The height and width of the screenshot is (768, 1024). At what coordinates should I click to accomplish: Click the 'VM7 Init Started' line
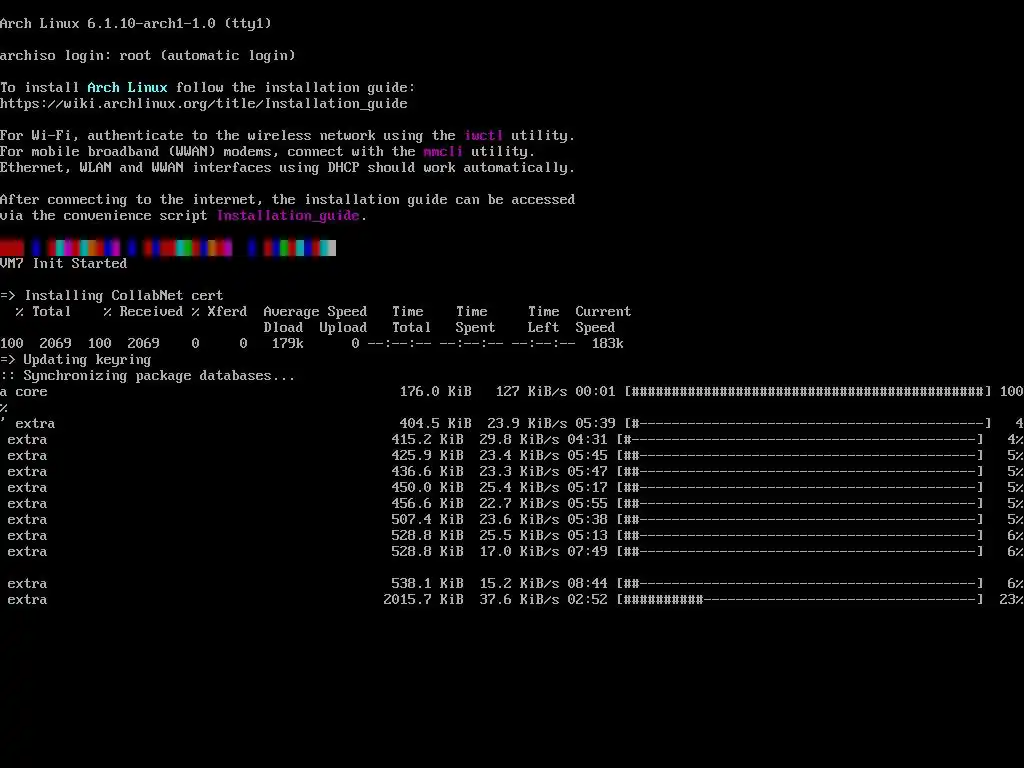pos(63,263)
